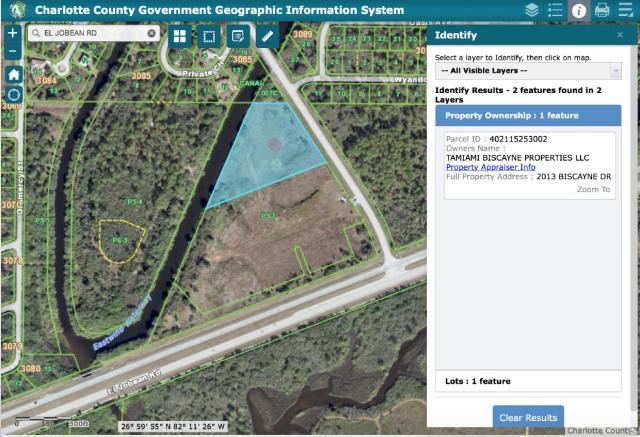
Task: Select Parcel ID 402115253002 text
Action: click(x=518, y=139)
